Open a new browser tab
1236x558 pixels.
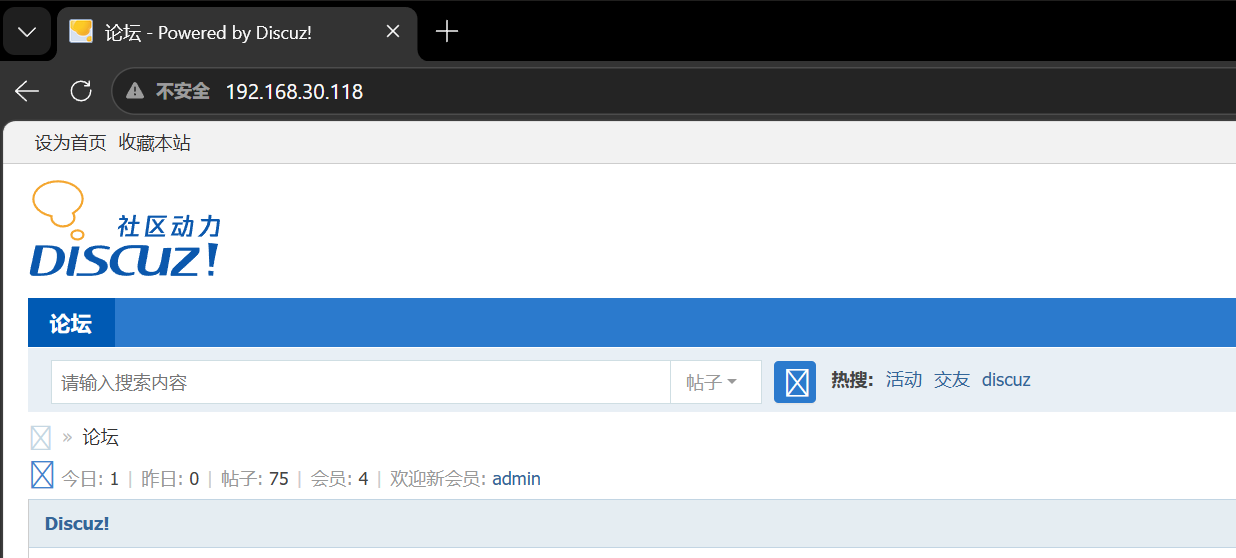pos(447,32)
